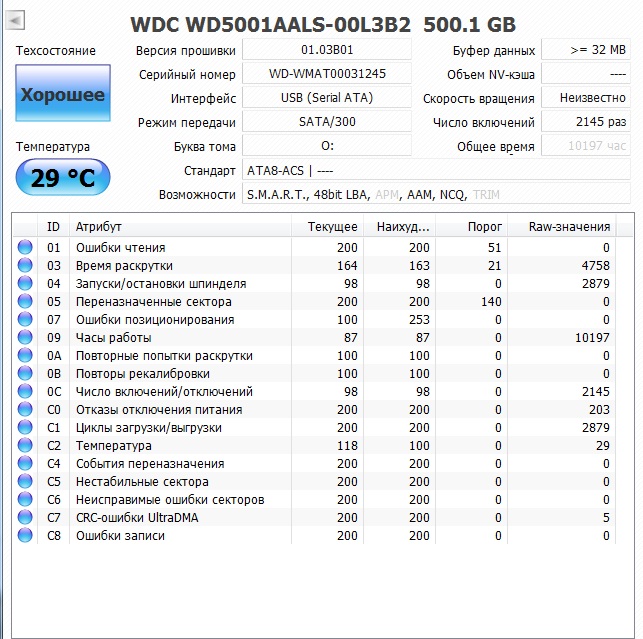Click the transfer mode field SATA/300
This screenshot has width=643, height=639.
click(327, 122)
